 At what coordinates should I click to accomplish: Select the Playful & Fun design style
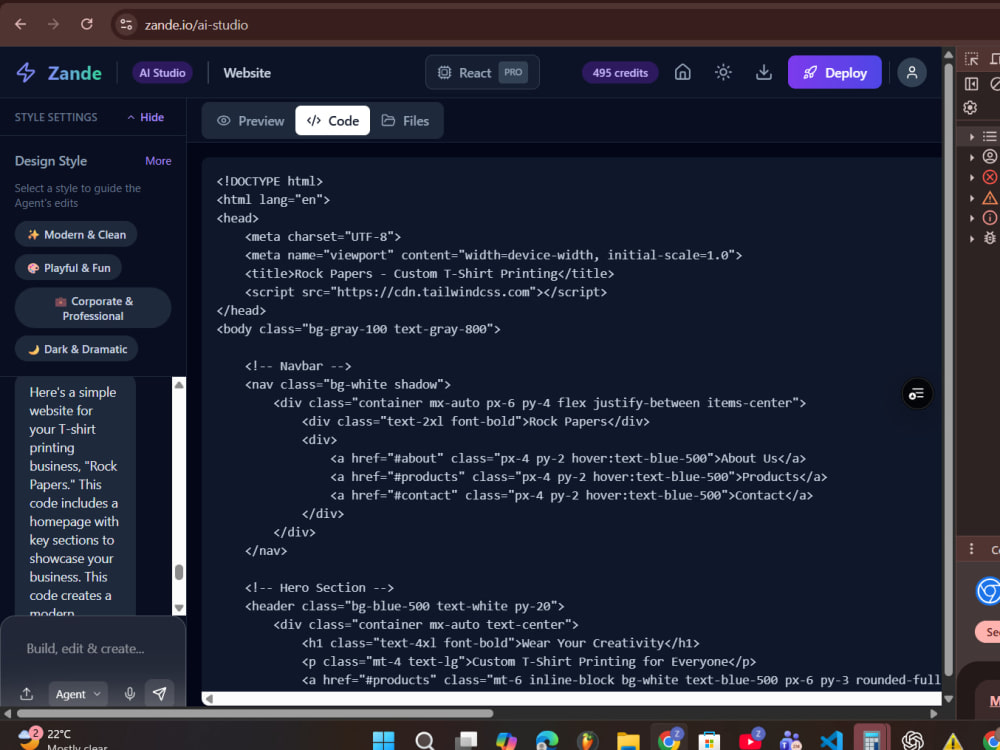pos(68,268)
